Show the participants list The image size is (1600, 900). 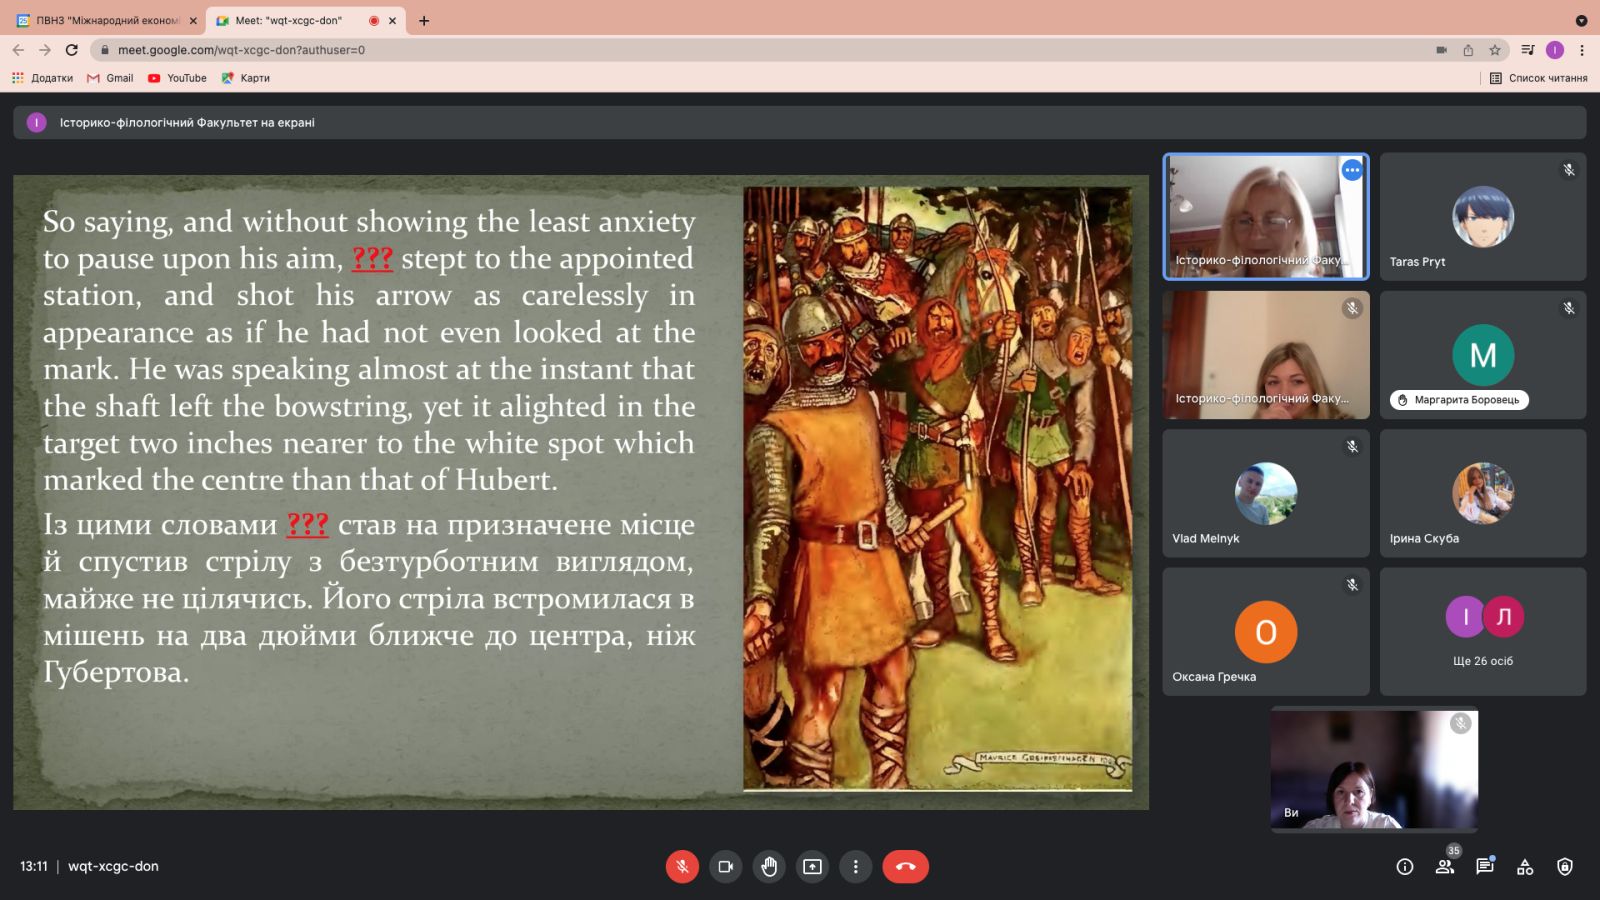click(1445, 867)
